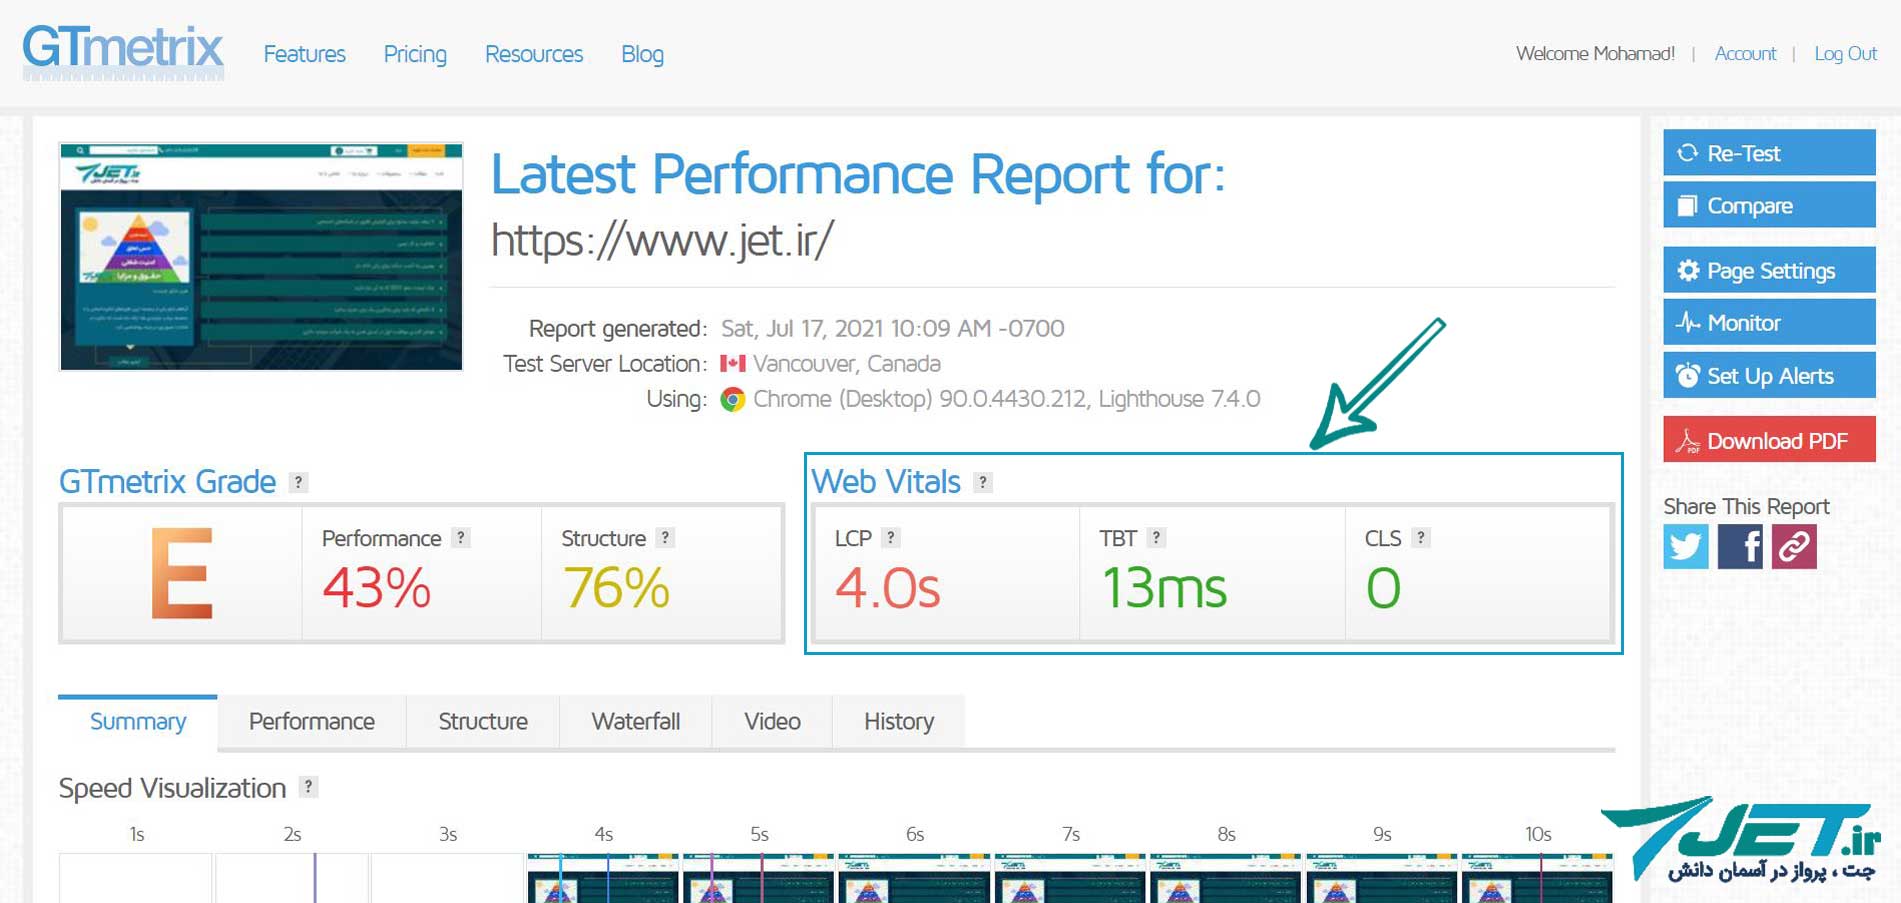The height and width of the screenshot is (903, 1901).
Task: Click the Monitor button
Action: [1769, 322]
